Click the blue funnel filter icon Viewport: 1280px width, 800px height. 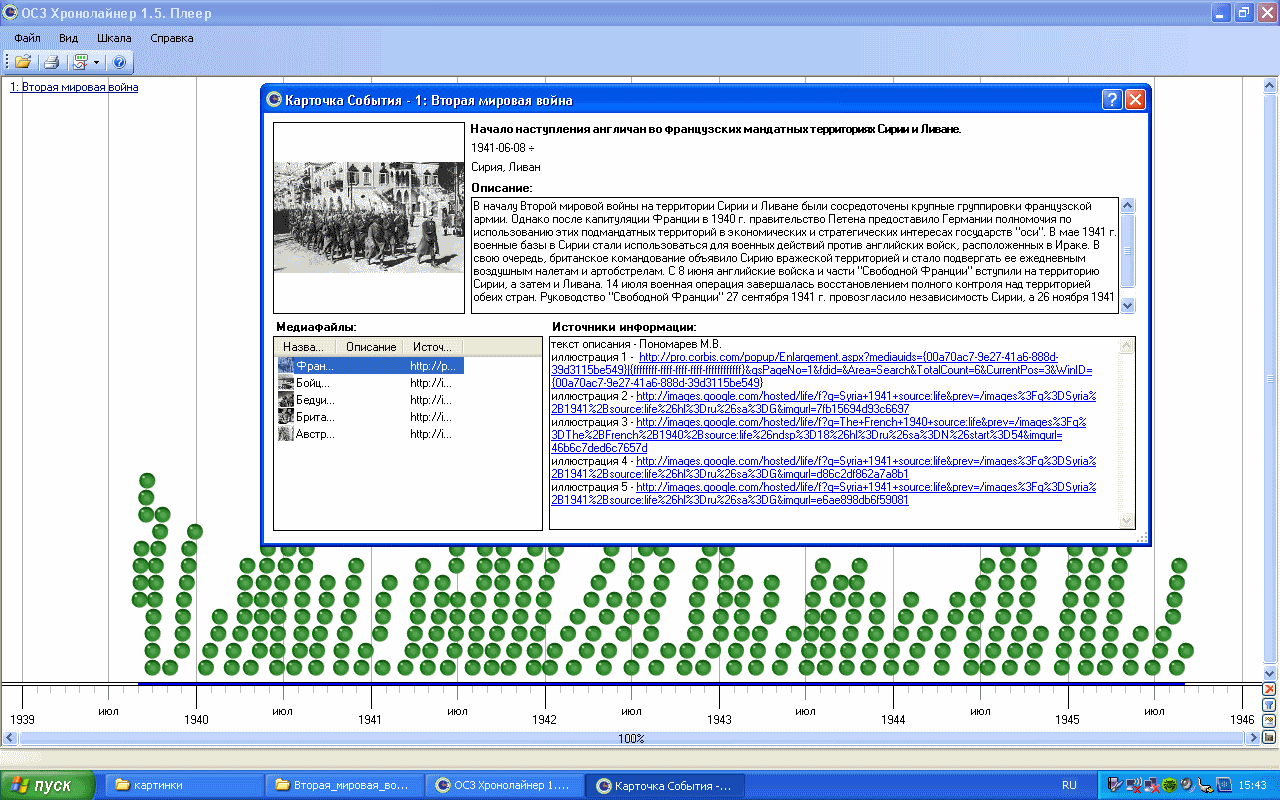pyautogui.click(x=1269, y=705)
